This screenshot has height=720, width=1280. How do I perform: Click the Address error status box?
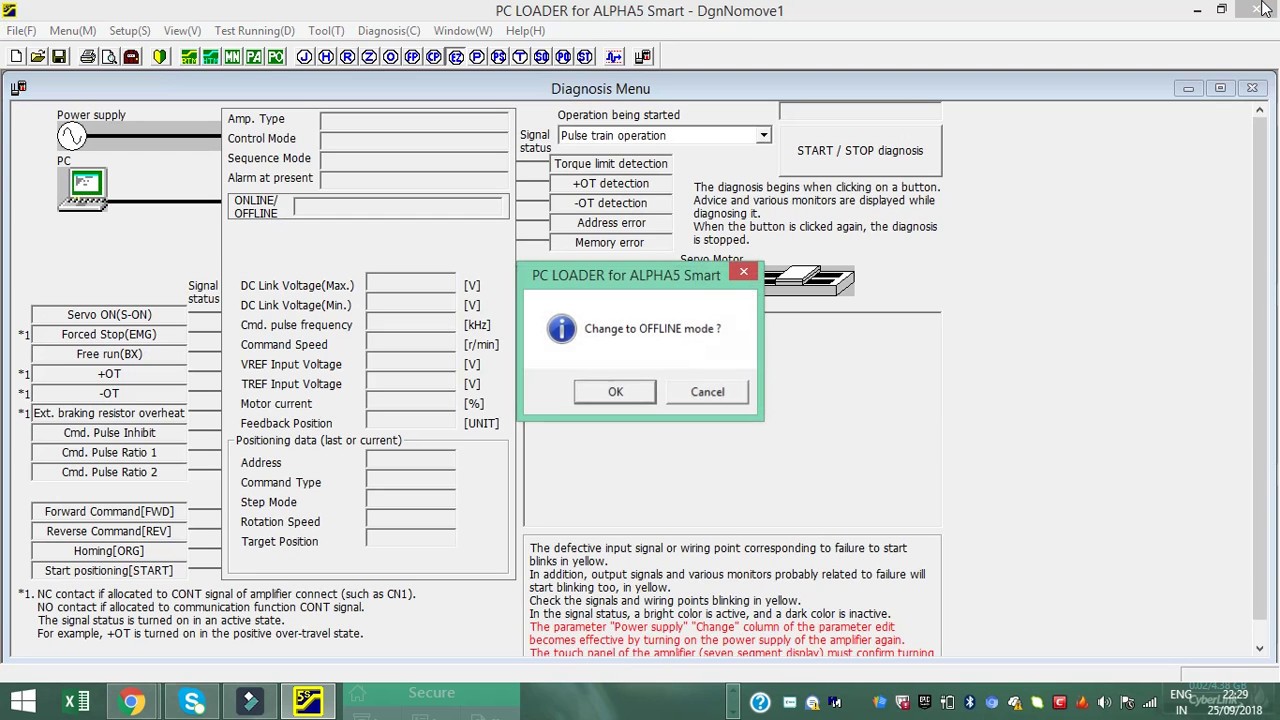(611, 223)
